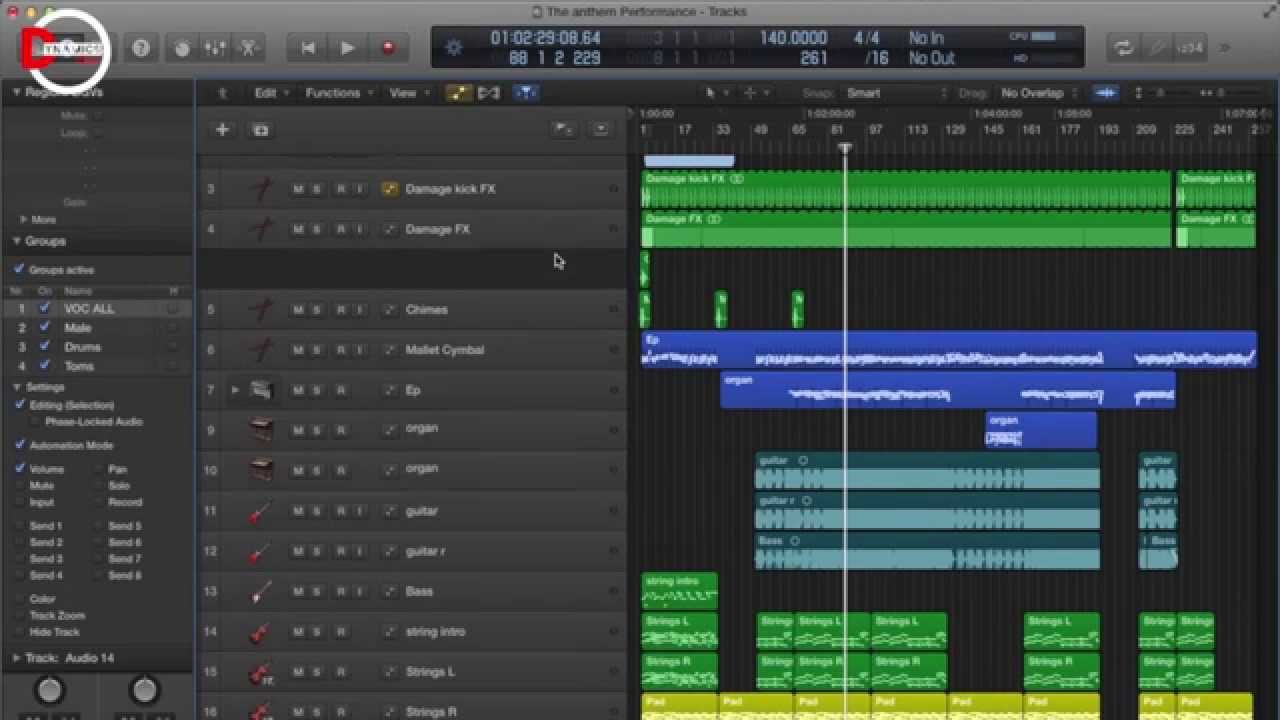Uncheck Automation Mode setting
Viewport: 1280px width, 720px height.
(19, 445)
